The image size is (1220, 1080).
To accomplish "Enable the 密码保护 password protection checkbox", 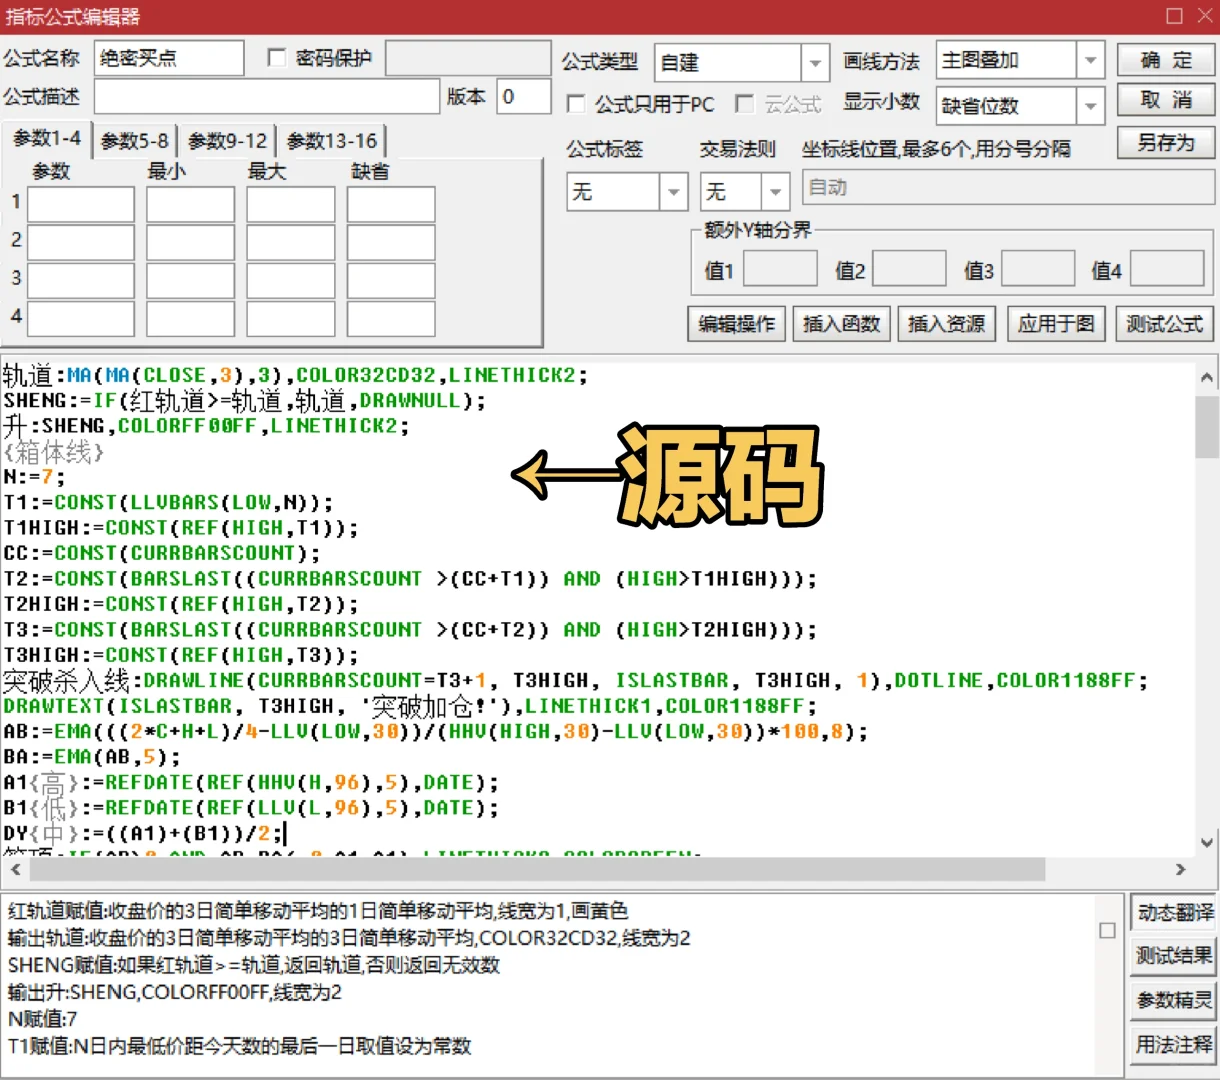I will (x=276, y=57).
